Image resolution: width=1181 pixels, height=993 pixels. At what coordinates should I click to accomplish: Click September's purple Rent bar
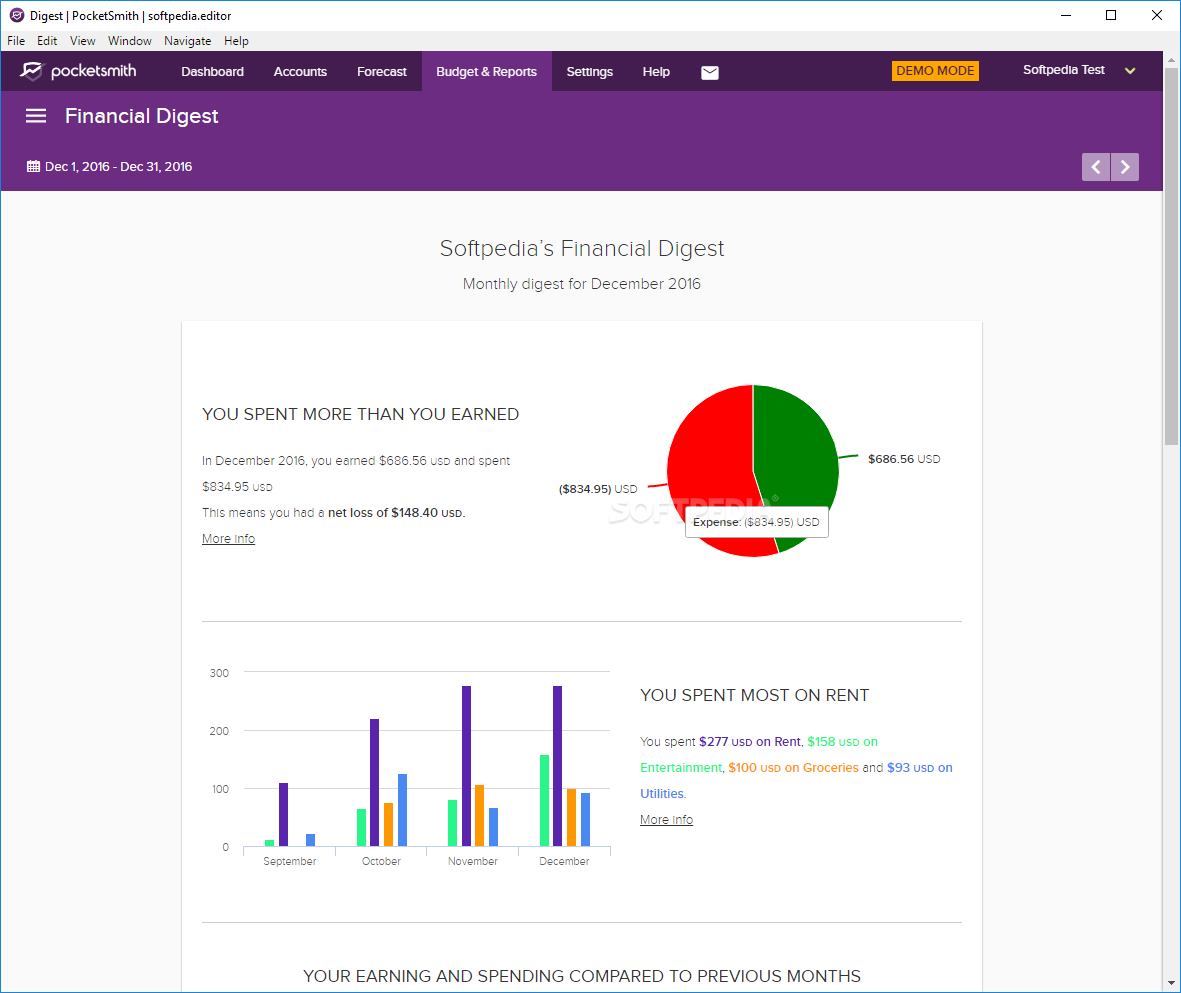(x=283, y=814)
